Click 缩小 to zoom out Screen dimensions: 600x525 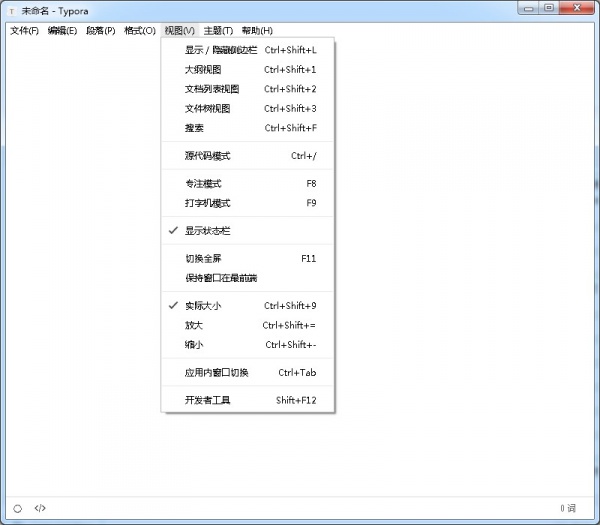point(193,344)
